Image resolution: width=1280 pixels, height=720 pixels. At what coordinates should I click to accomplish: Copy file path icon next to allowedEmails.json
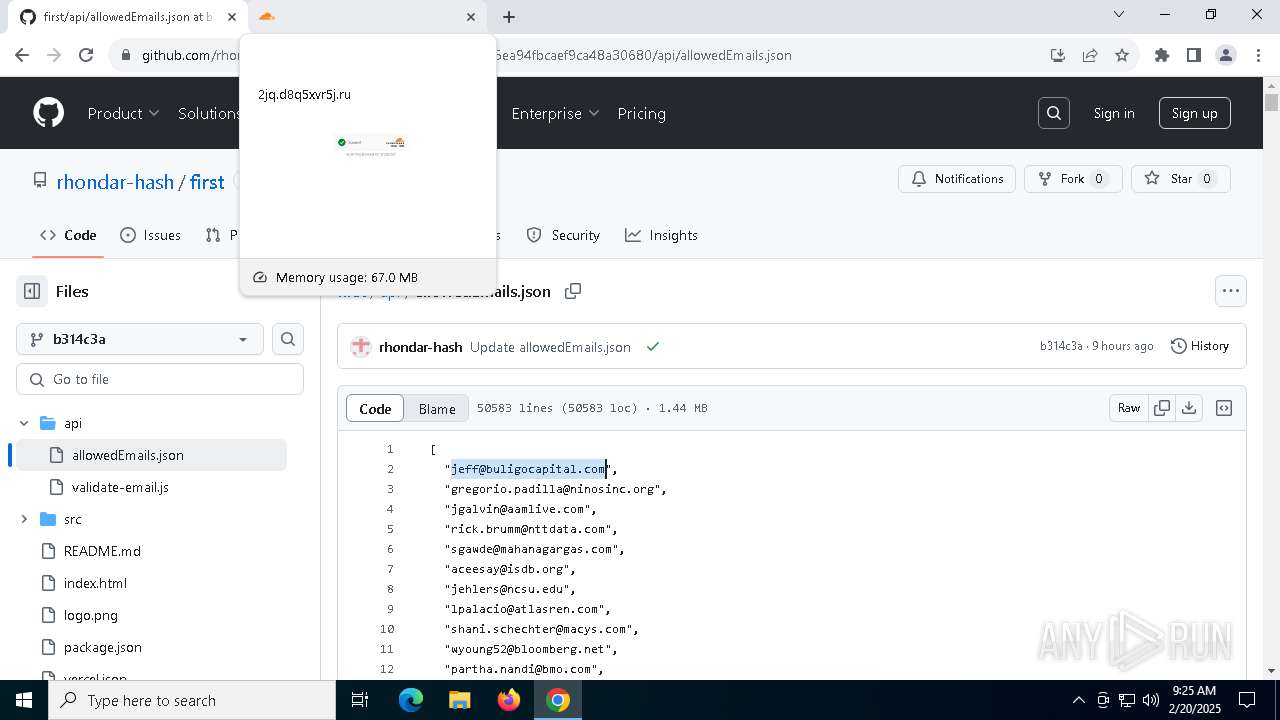pos(573,291)
